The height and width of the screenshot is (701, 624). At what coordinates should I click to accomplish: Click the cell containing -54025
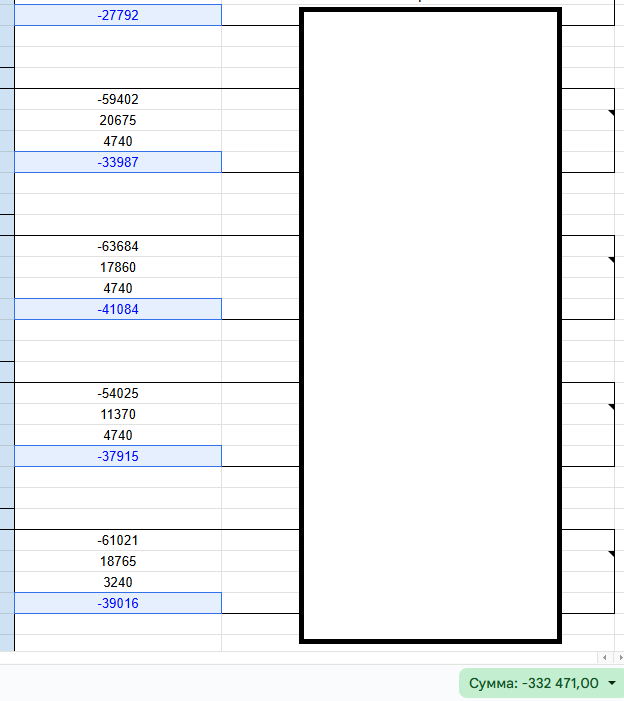click(x=118, y=393)
